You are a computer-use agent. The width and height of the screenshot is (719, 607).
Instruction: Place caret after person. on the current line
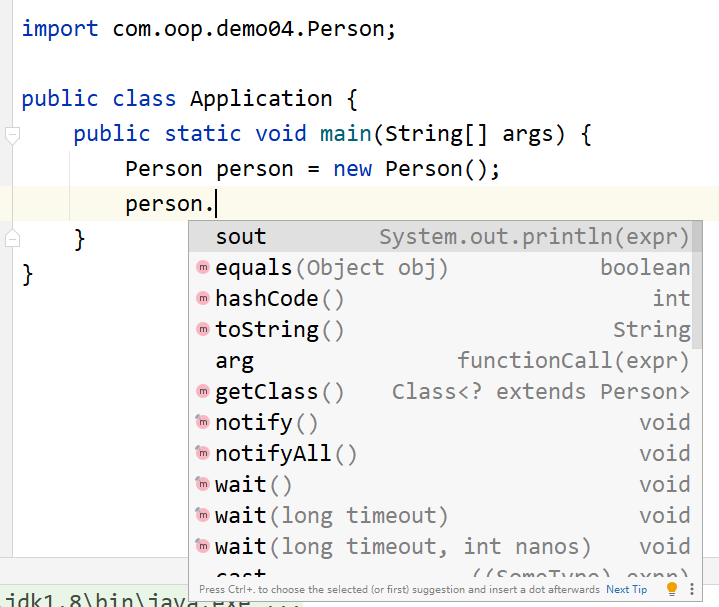tap(216, 204)
